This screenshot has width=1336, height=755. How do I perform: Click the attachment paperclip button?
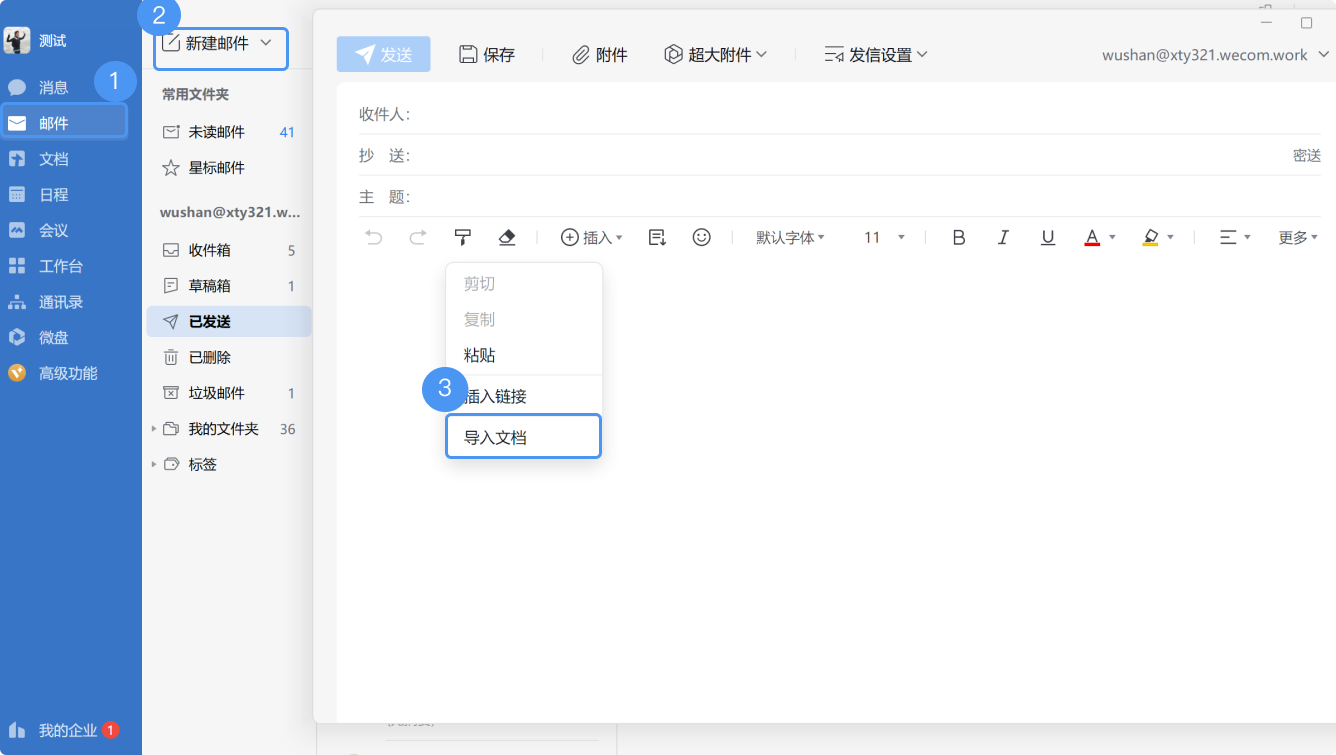pyautogui.click(x=599, y=55)
